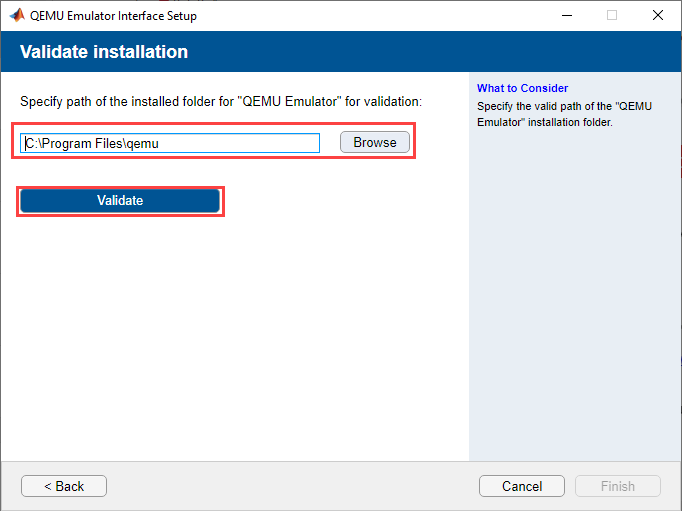The width and height of the screenshot is (682, 511).
Task: Click the "QEMU Emulator Interface Setup" title bar text
Action: (x=114, y=16)
